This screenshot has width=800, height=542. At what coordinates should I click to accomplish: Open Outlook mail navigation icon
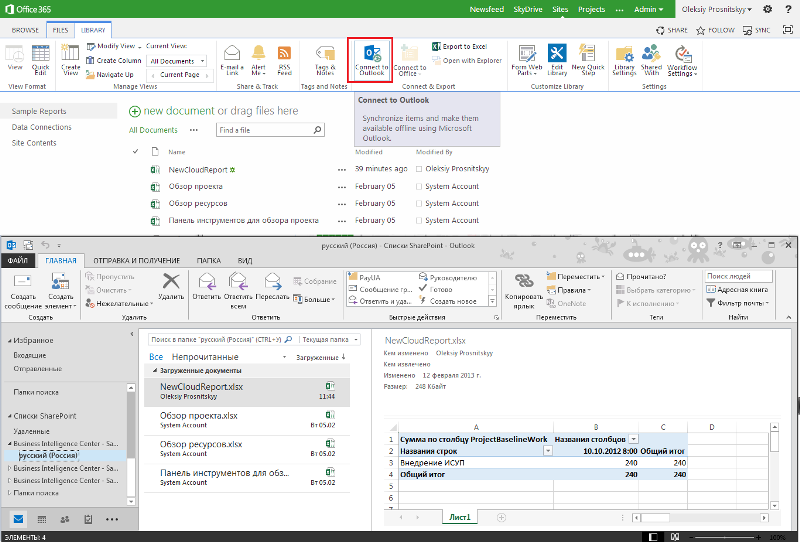tap(18, 520)
